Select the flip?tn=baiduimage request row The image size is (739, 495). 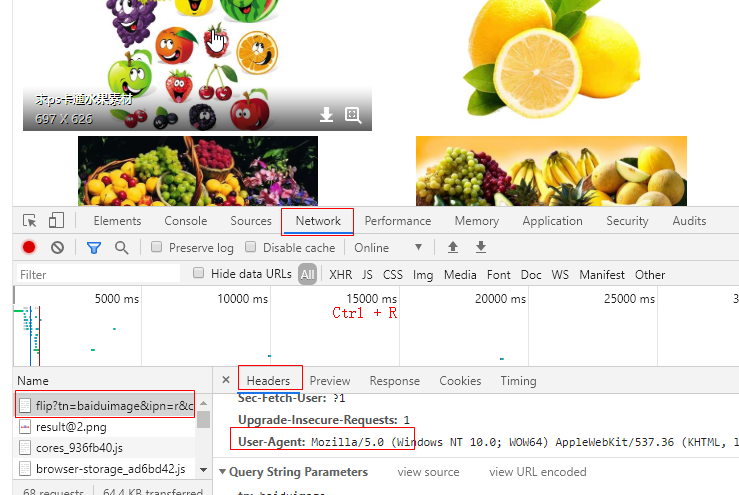[x=105, y=405]
